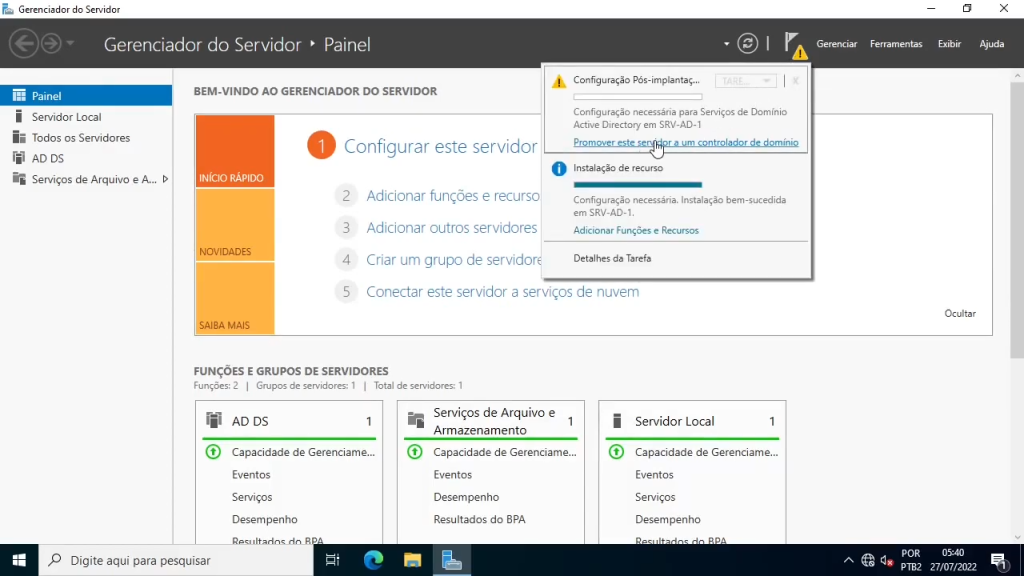1024x576 pixels.
Task: Click the Painel dashboard icon in sidebar
Action: pyautogui.click(x=19, y=95)
